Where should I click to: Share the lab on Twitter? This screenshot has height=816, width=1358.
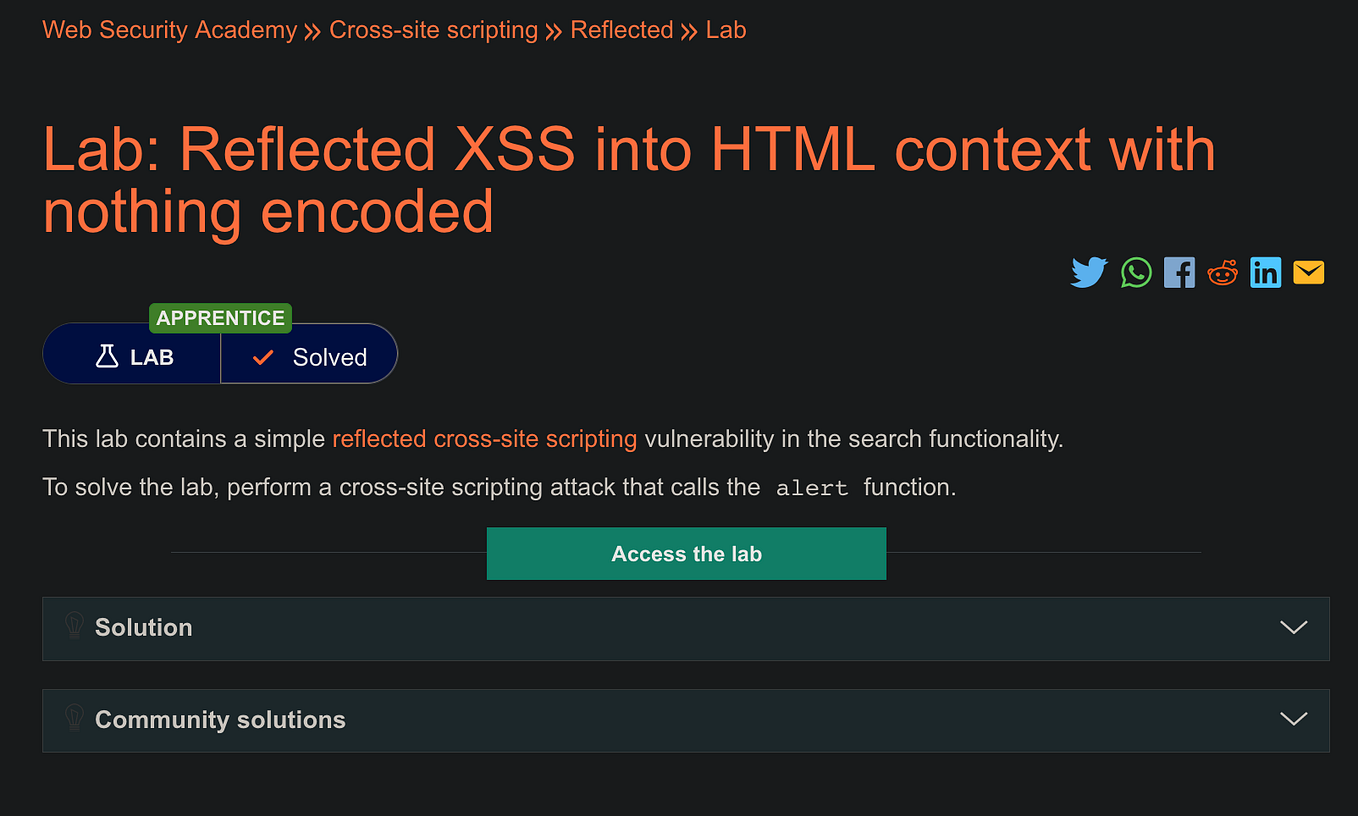click(1089, 272)
